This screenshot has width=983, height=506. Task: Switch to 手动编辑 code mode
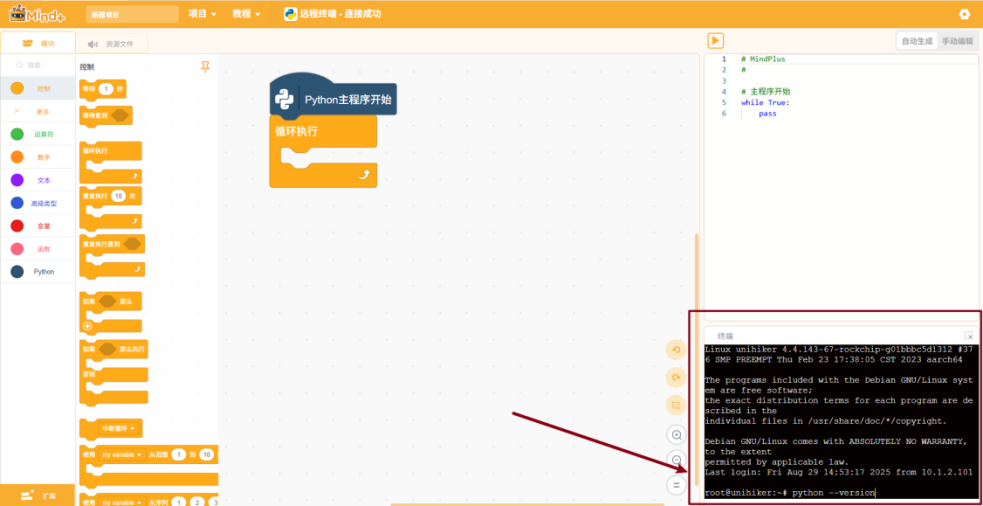[957, 41]
